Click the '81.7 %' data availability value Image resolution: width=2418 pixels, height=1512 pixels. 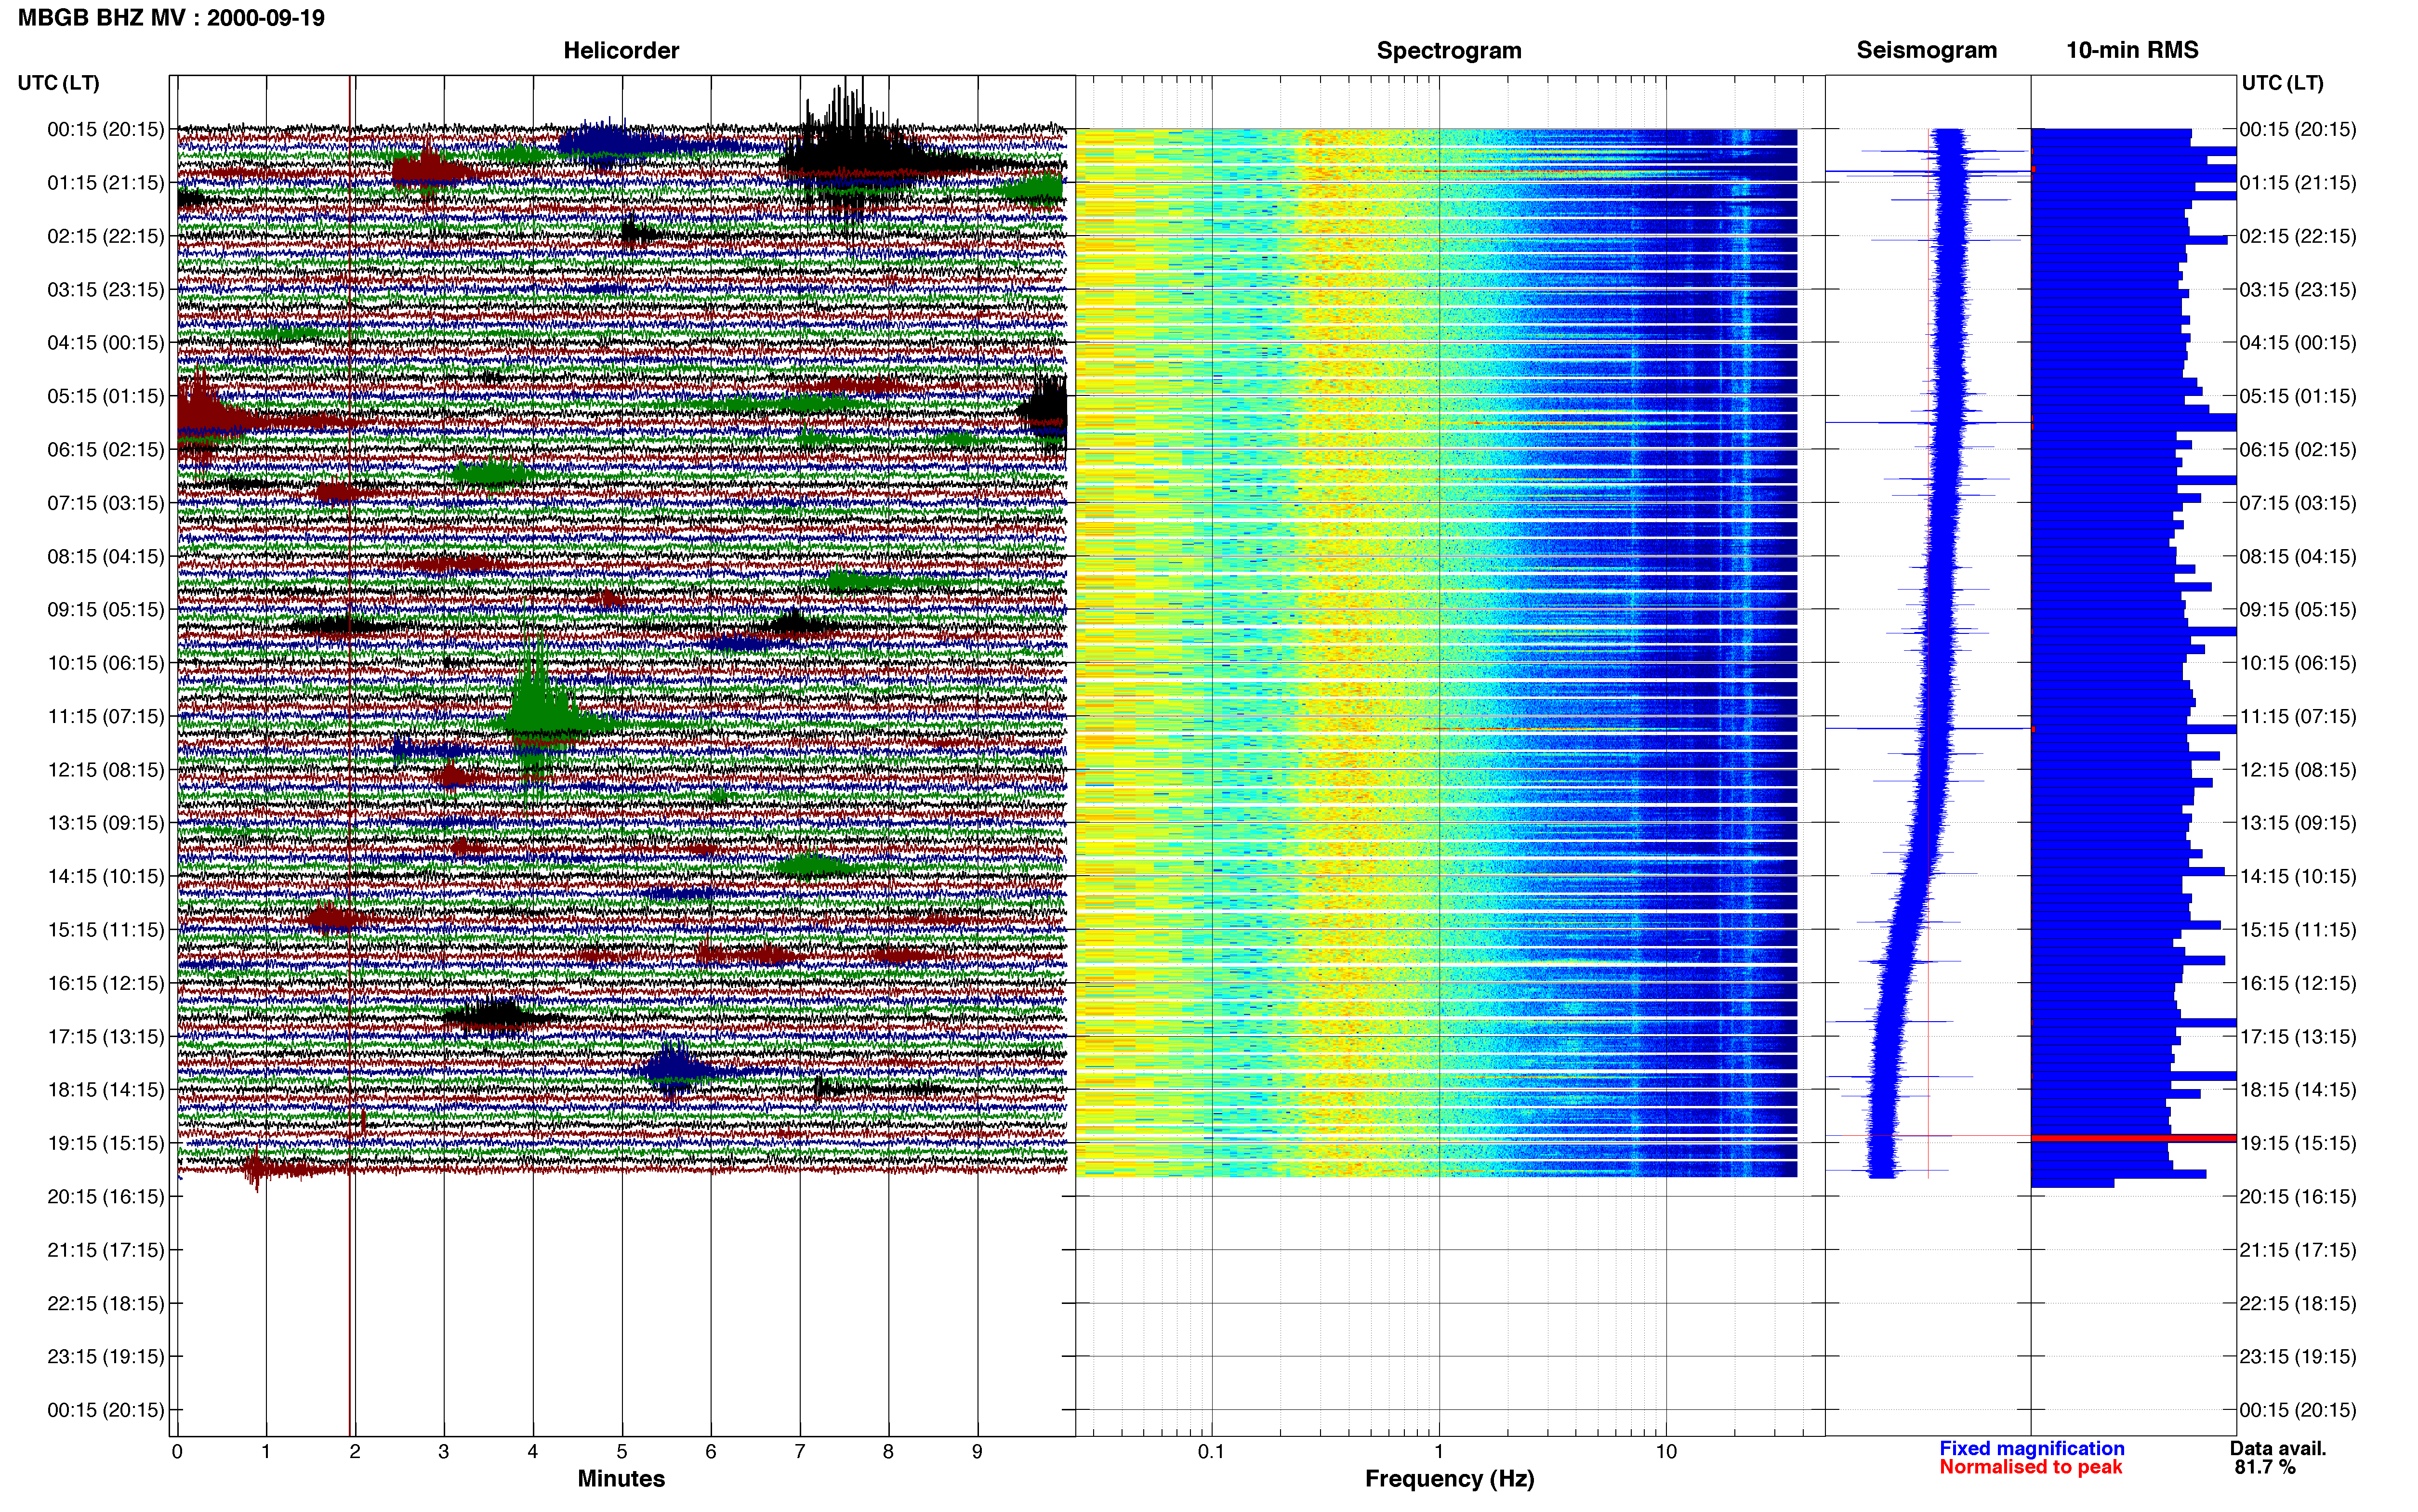tap(2265, 1468)
